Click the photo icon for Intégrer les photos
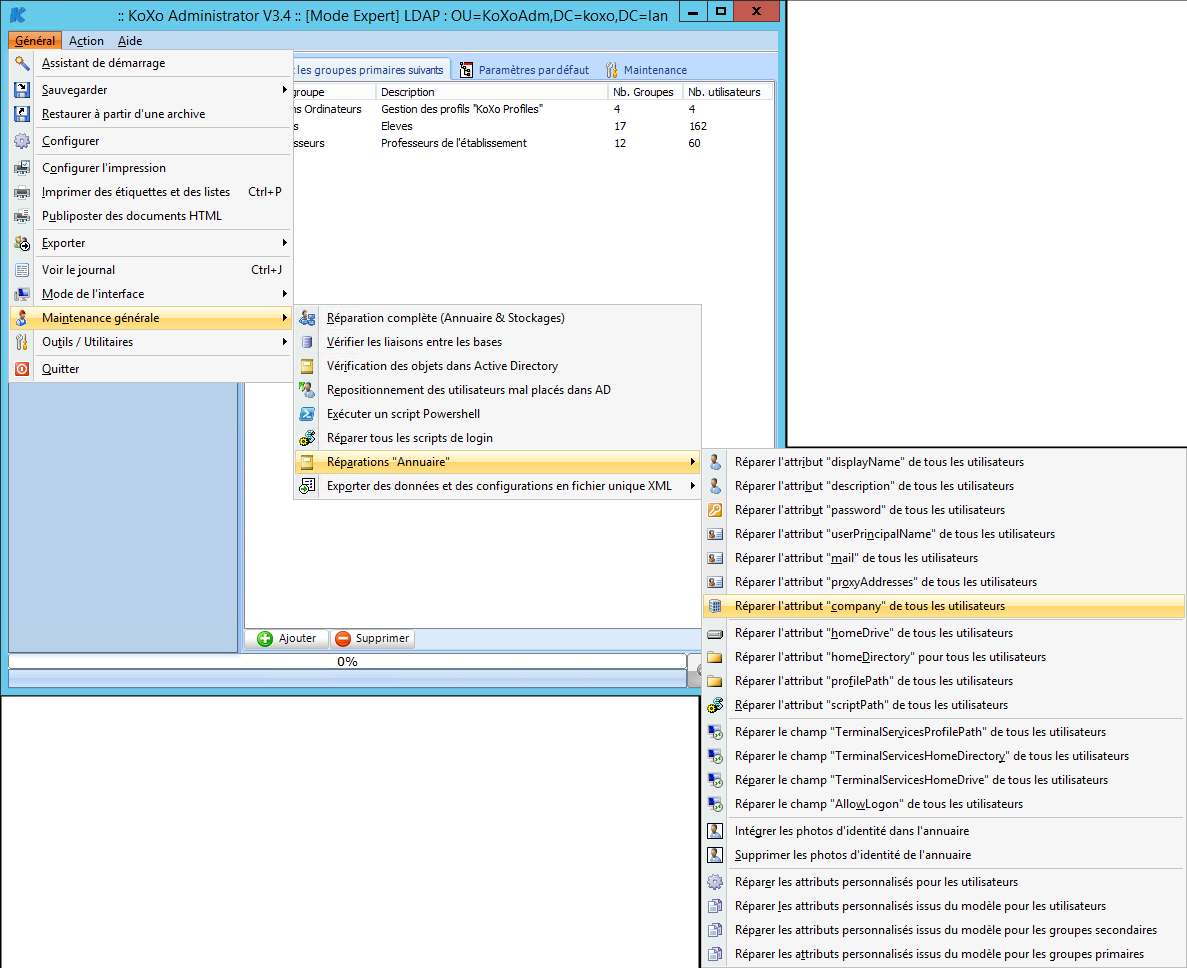The width and height of the screenshot is (1187, 968). pyautogui.click(x=715, y=831)
